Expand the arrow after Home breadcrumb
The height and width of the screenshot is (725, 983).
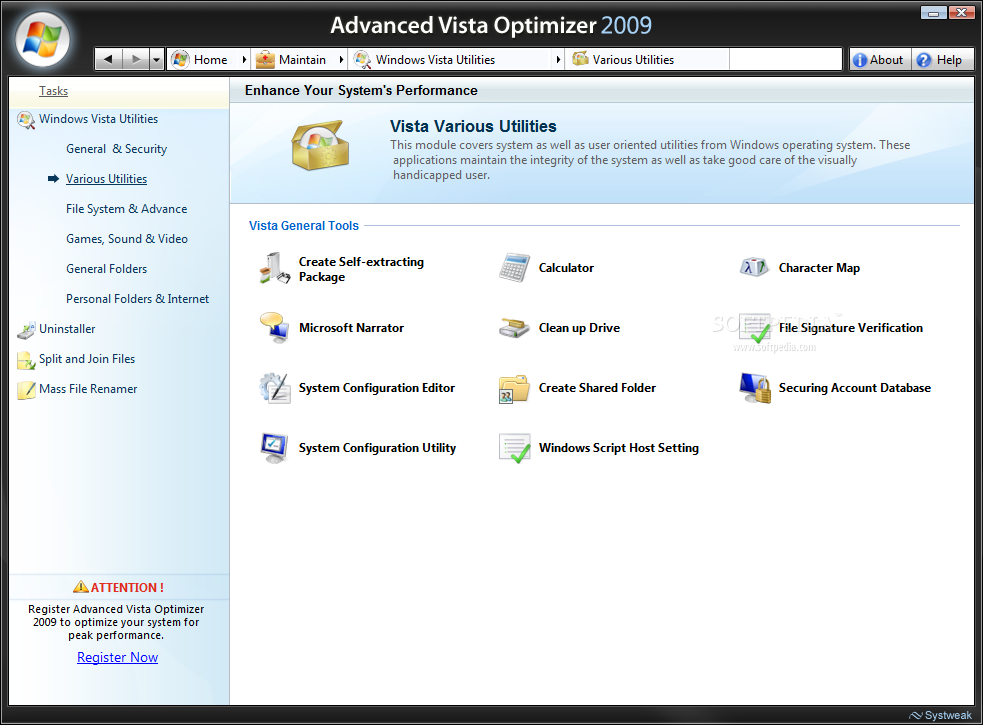click(244, 60)
